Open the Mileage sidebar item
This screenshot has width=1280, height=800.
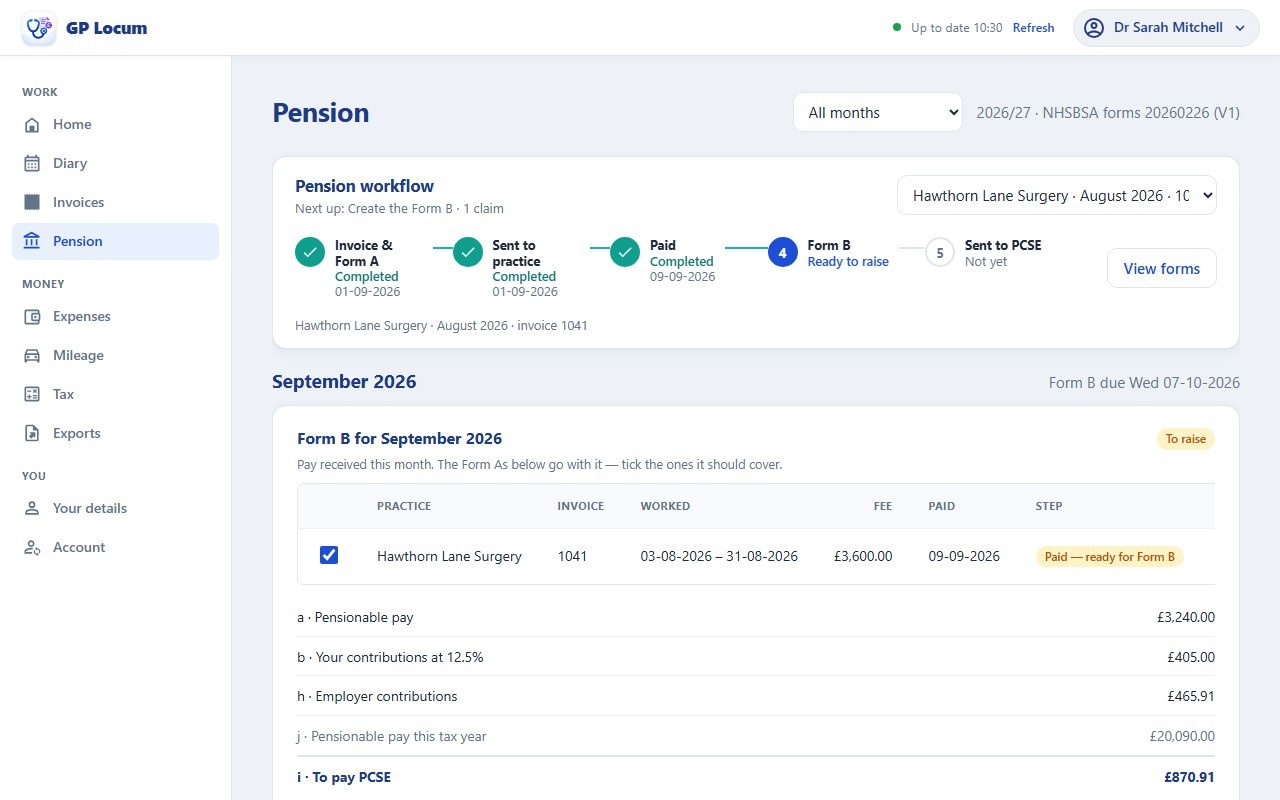click(115, 356)
